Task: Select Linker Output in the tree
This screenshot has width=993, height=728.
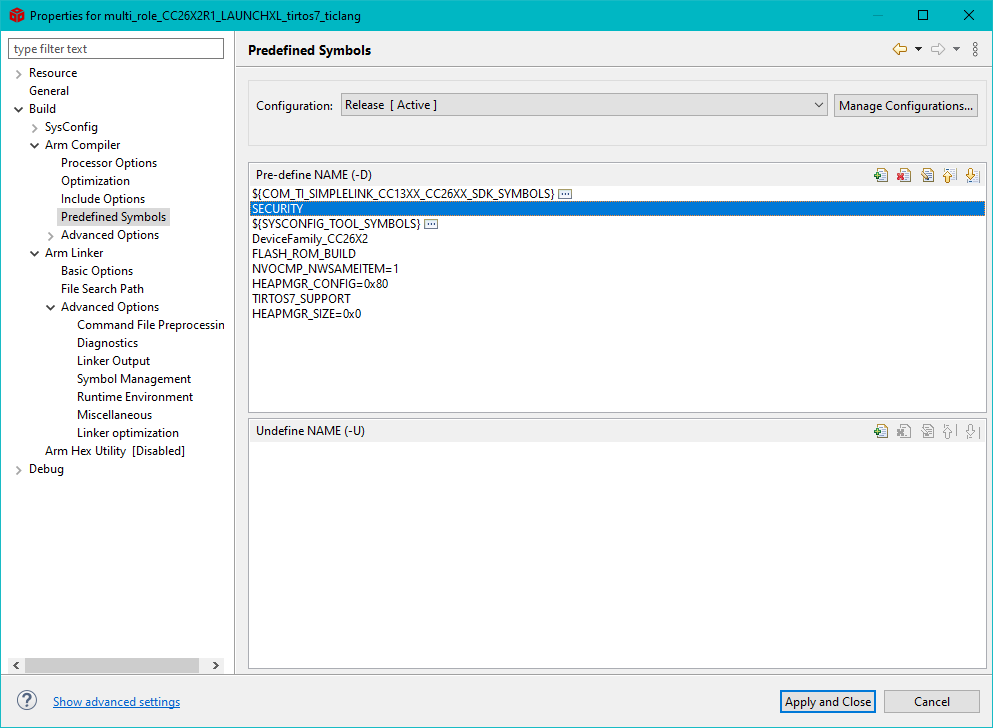Action: pyautogui.click(x=113, y=361)
